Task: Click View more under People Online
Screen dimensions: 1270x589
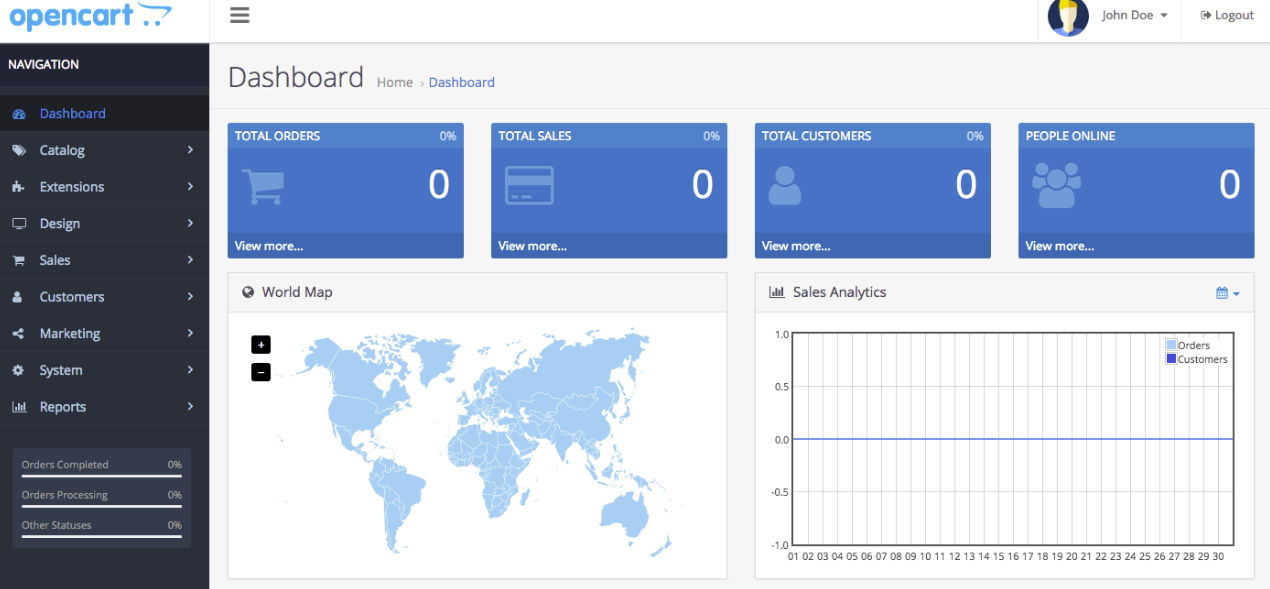Action: [1060, 246]
